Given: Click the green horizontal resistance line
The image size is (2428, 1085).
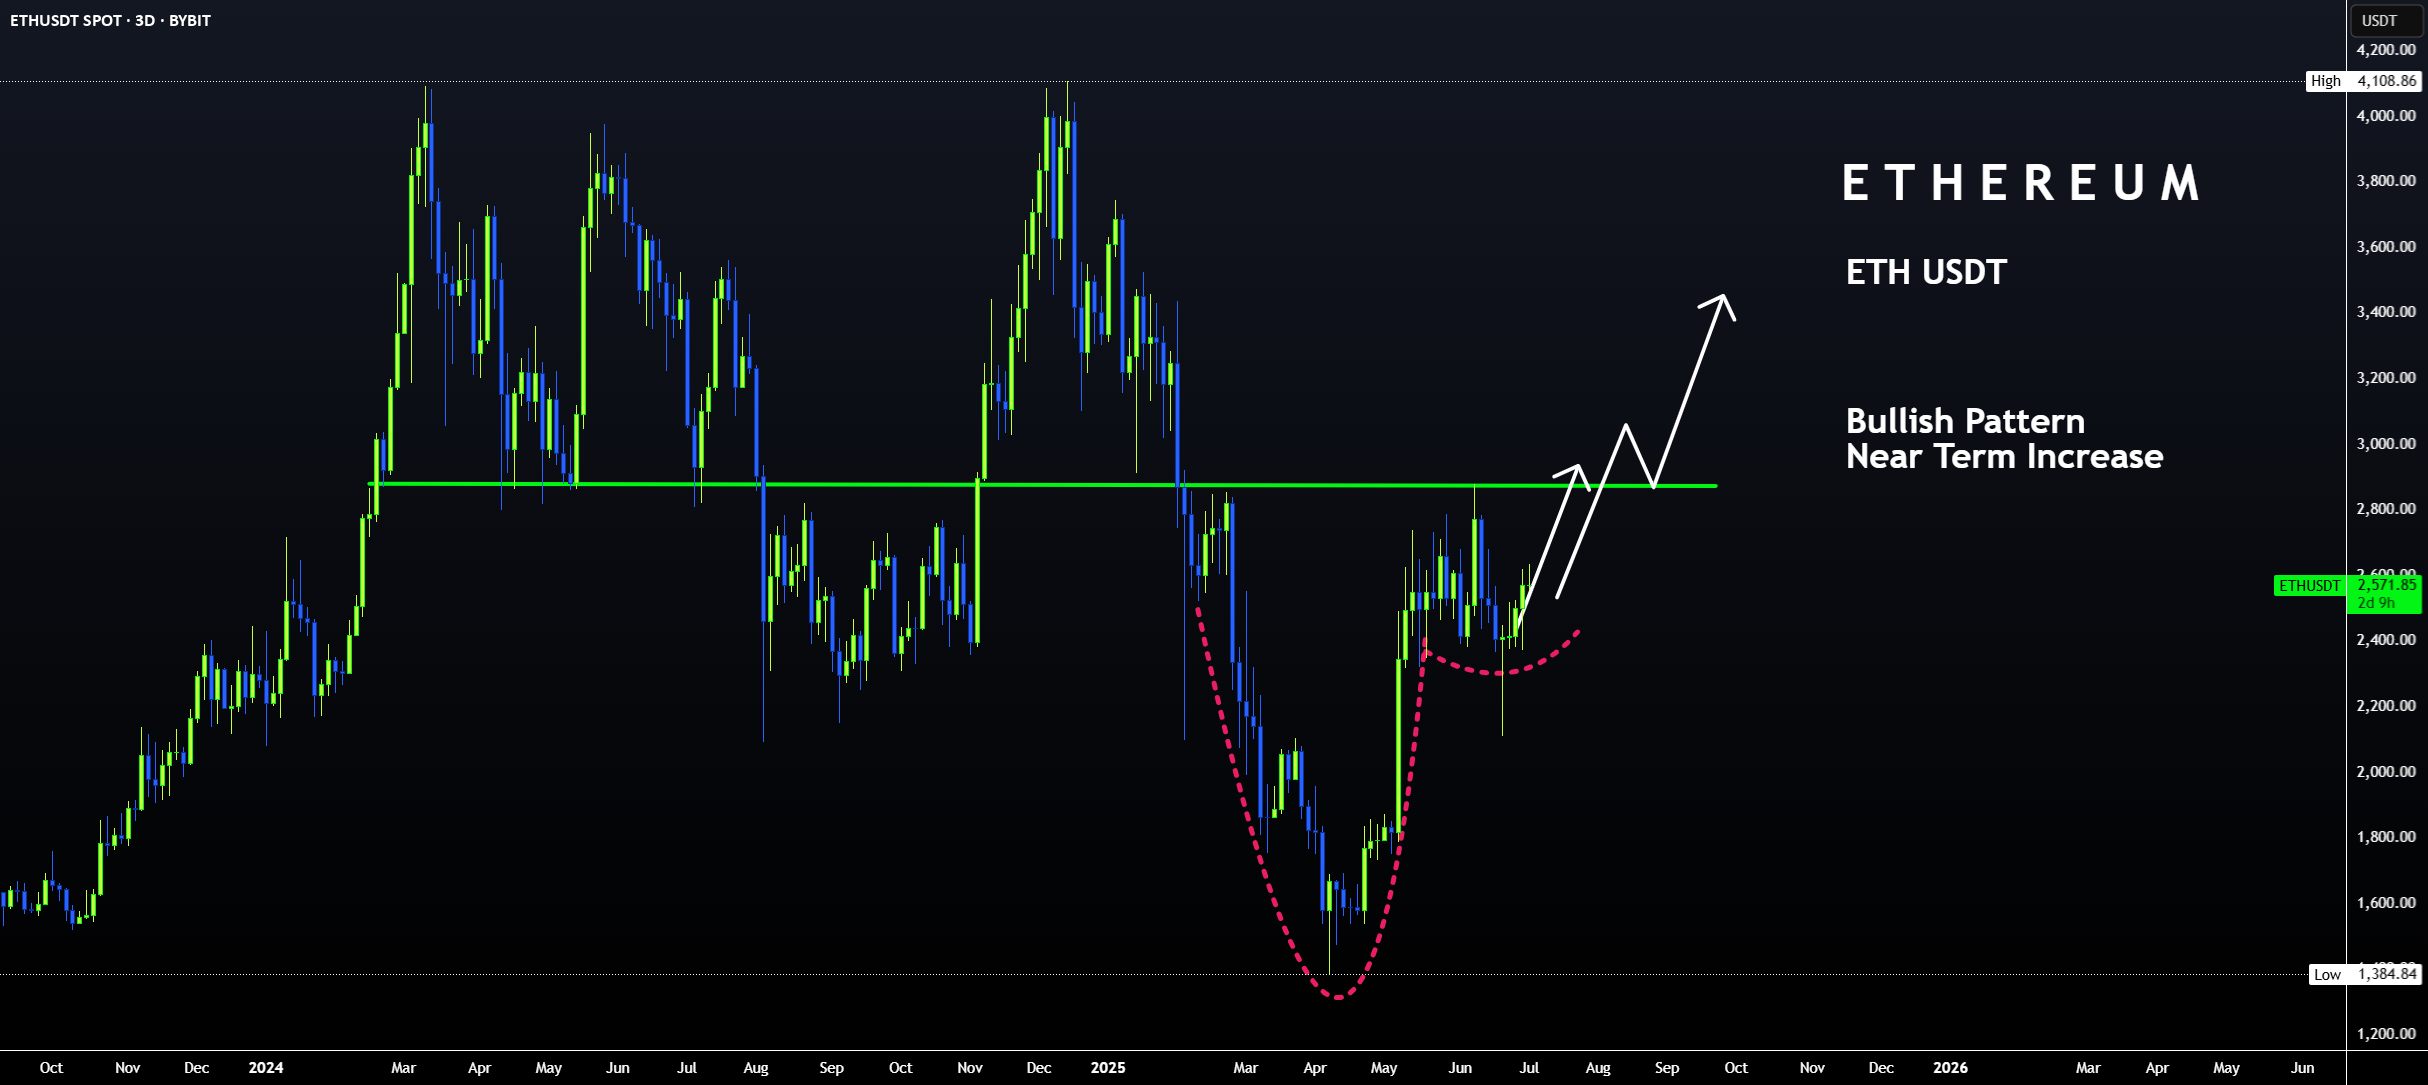Looking at the screenshot, I should 1043,485.
